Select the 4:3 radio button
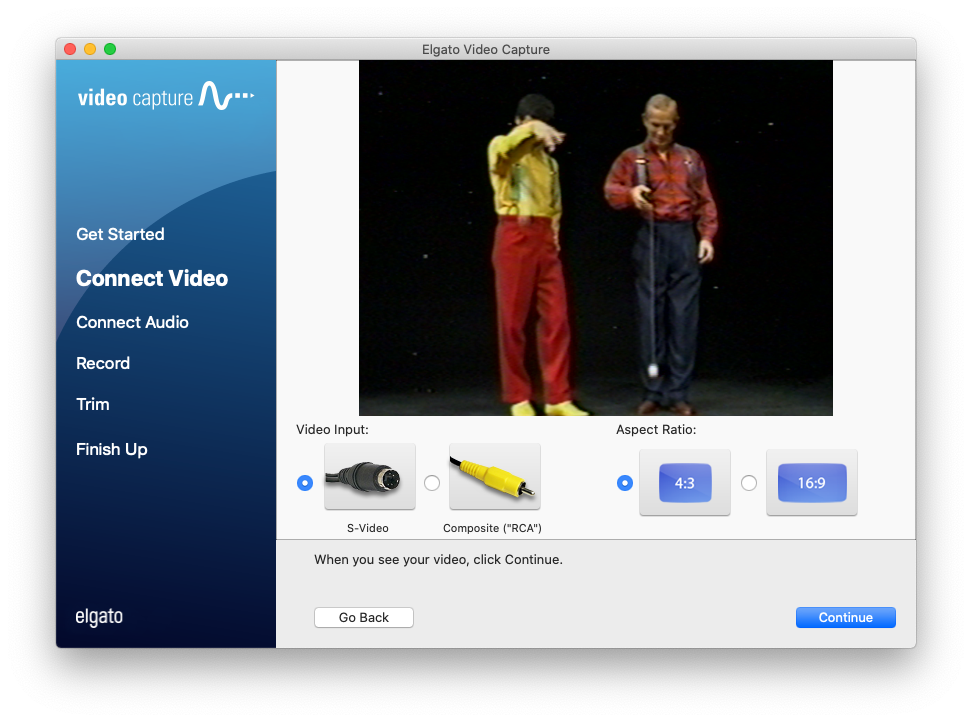 coord(625,483)
